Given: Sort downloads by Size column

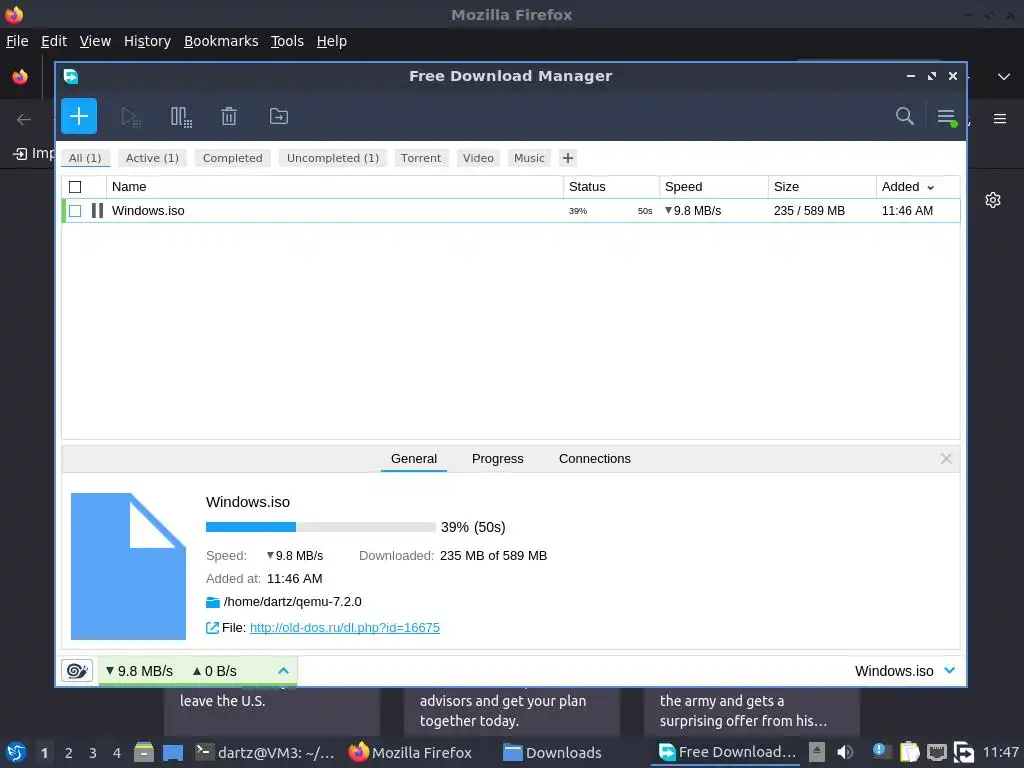Looking at the screenshot, I should [822, 187].
